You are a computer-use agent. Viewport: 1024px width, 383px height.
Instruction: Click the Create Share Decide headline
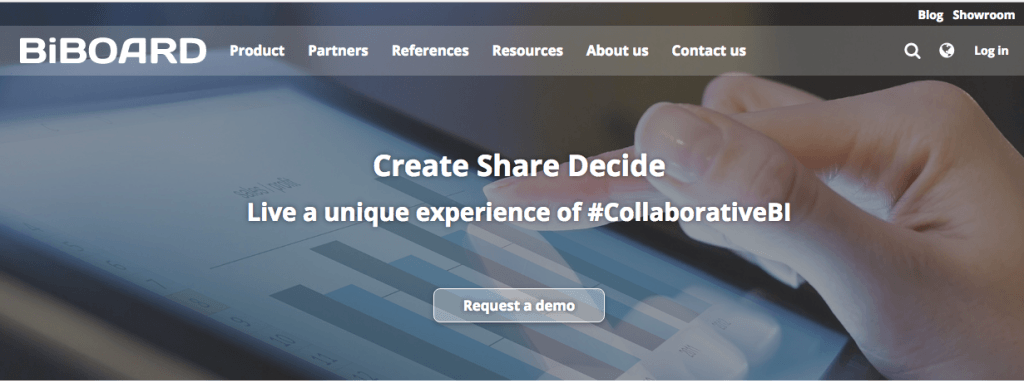(519, 166)
